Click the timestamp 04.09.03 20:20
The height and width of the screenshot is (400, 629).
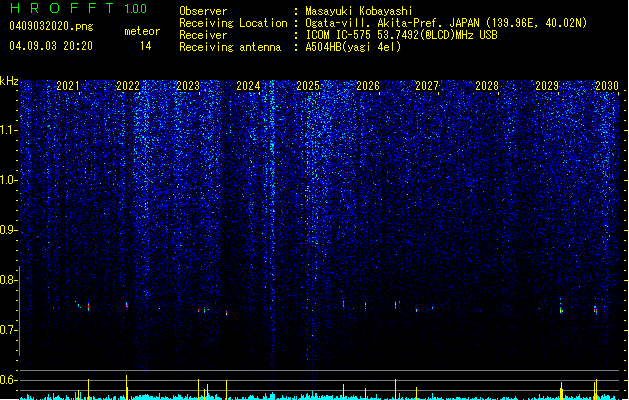51,46
